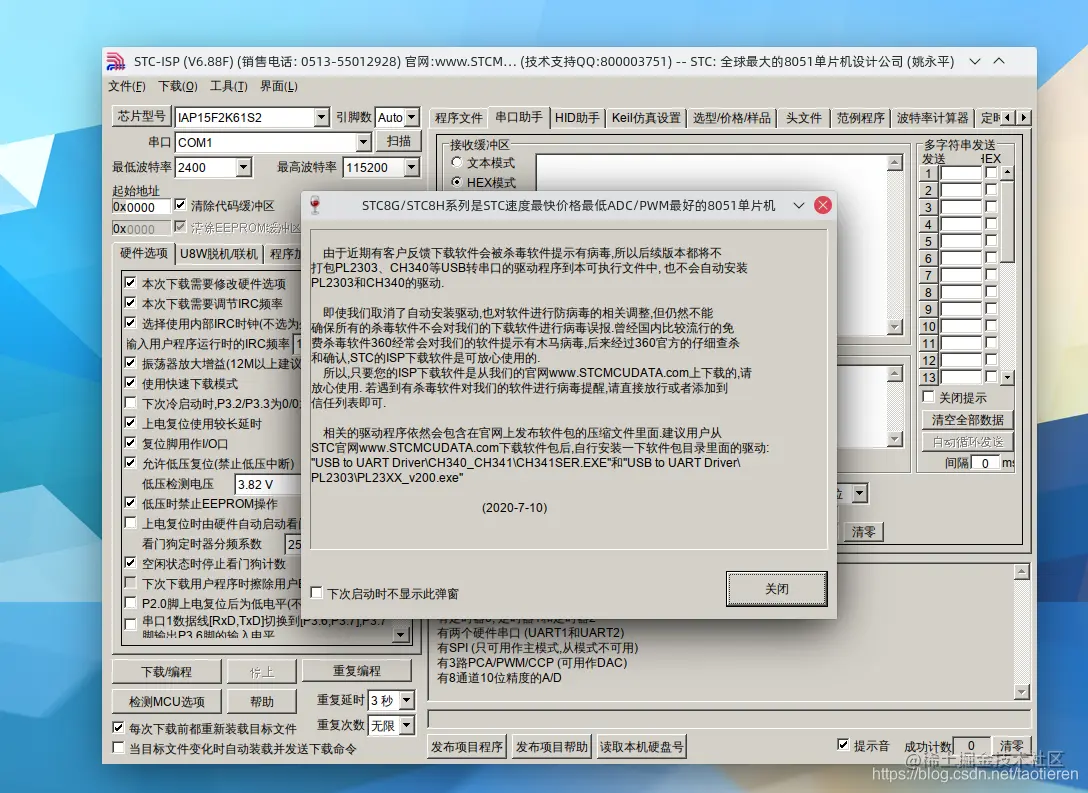Click the bottom info panel scroll-down arrow

pyautogui.click(x=1021, y=692)
